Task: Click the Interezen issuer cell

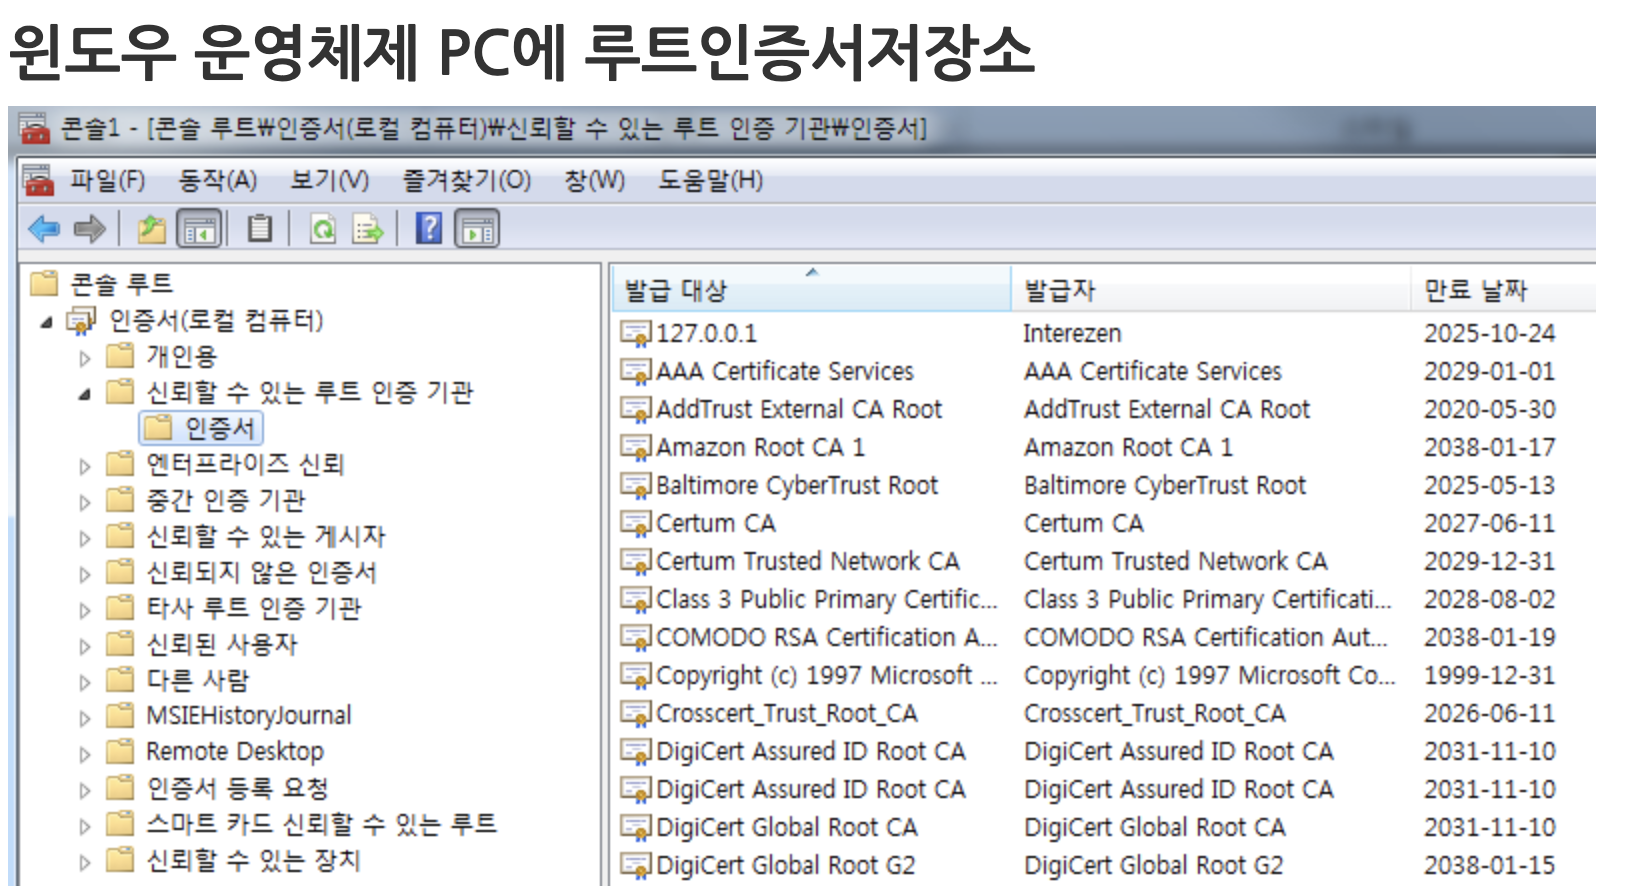Action: click(x=1072, y=333)
